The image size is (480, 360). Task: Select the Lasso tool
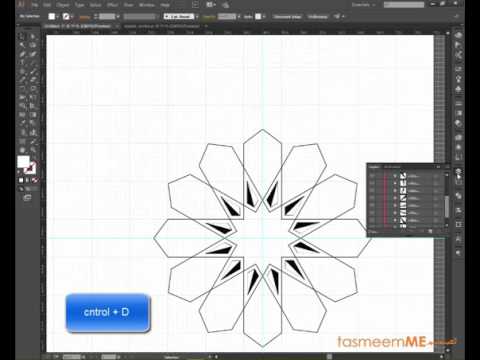click(x=33, y=45)
